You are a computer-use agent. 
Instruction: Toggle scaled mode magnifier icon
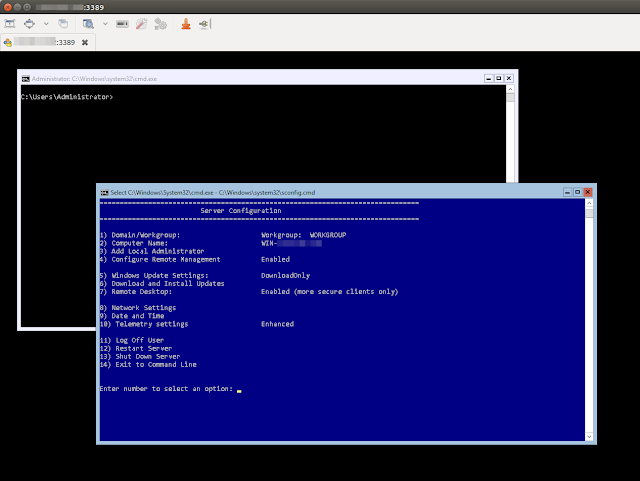(x=88, y=23)
